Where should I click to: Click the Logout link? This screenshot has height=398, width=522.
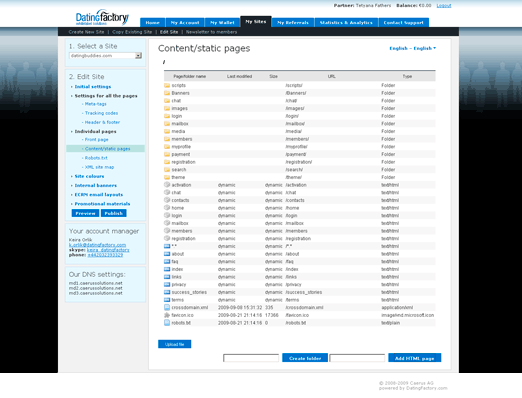pos(444,6)
